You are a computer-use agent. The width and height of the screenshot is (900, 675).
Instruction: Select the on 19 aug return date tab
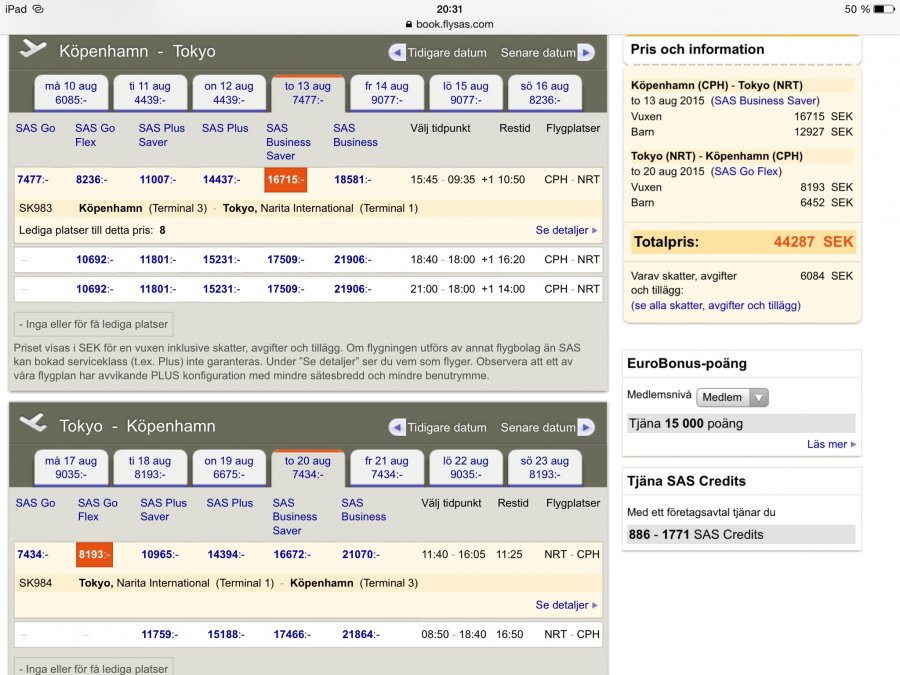click(x=229, y=468)
